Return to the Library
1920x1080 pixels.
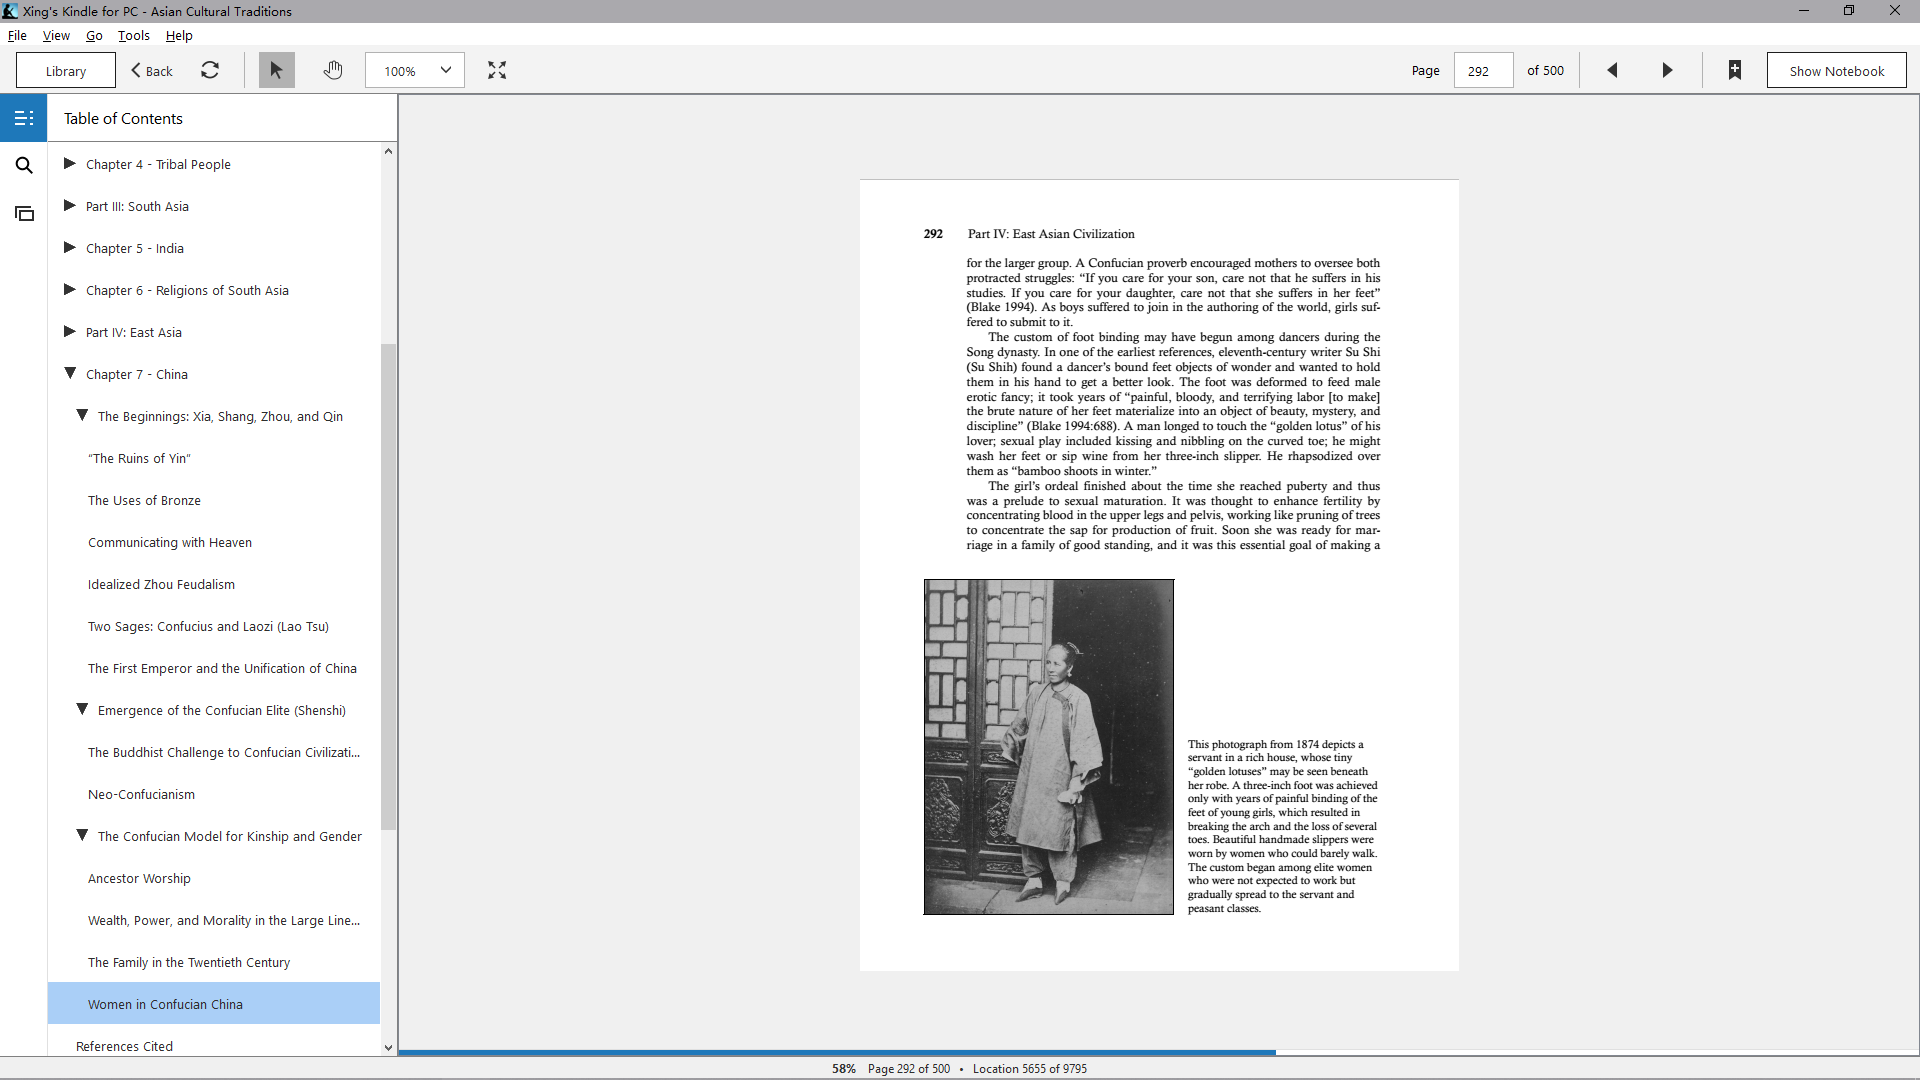[x=66, y=70]
